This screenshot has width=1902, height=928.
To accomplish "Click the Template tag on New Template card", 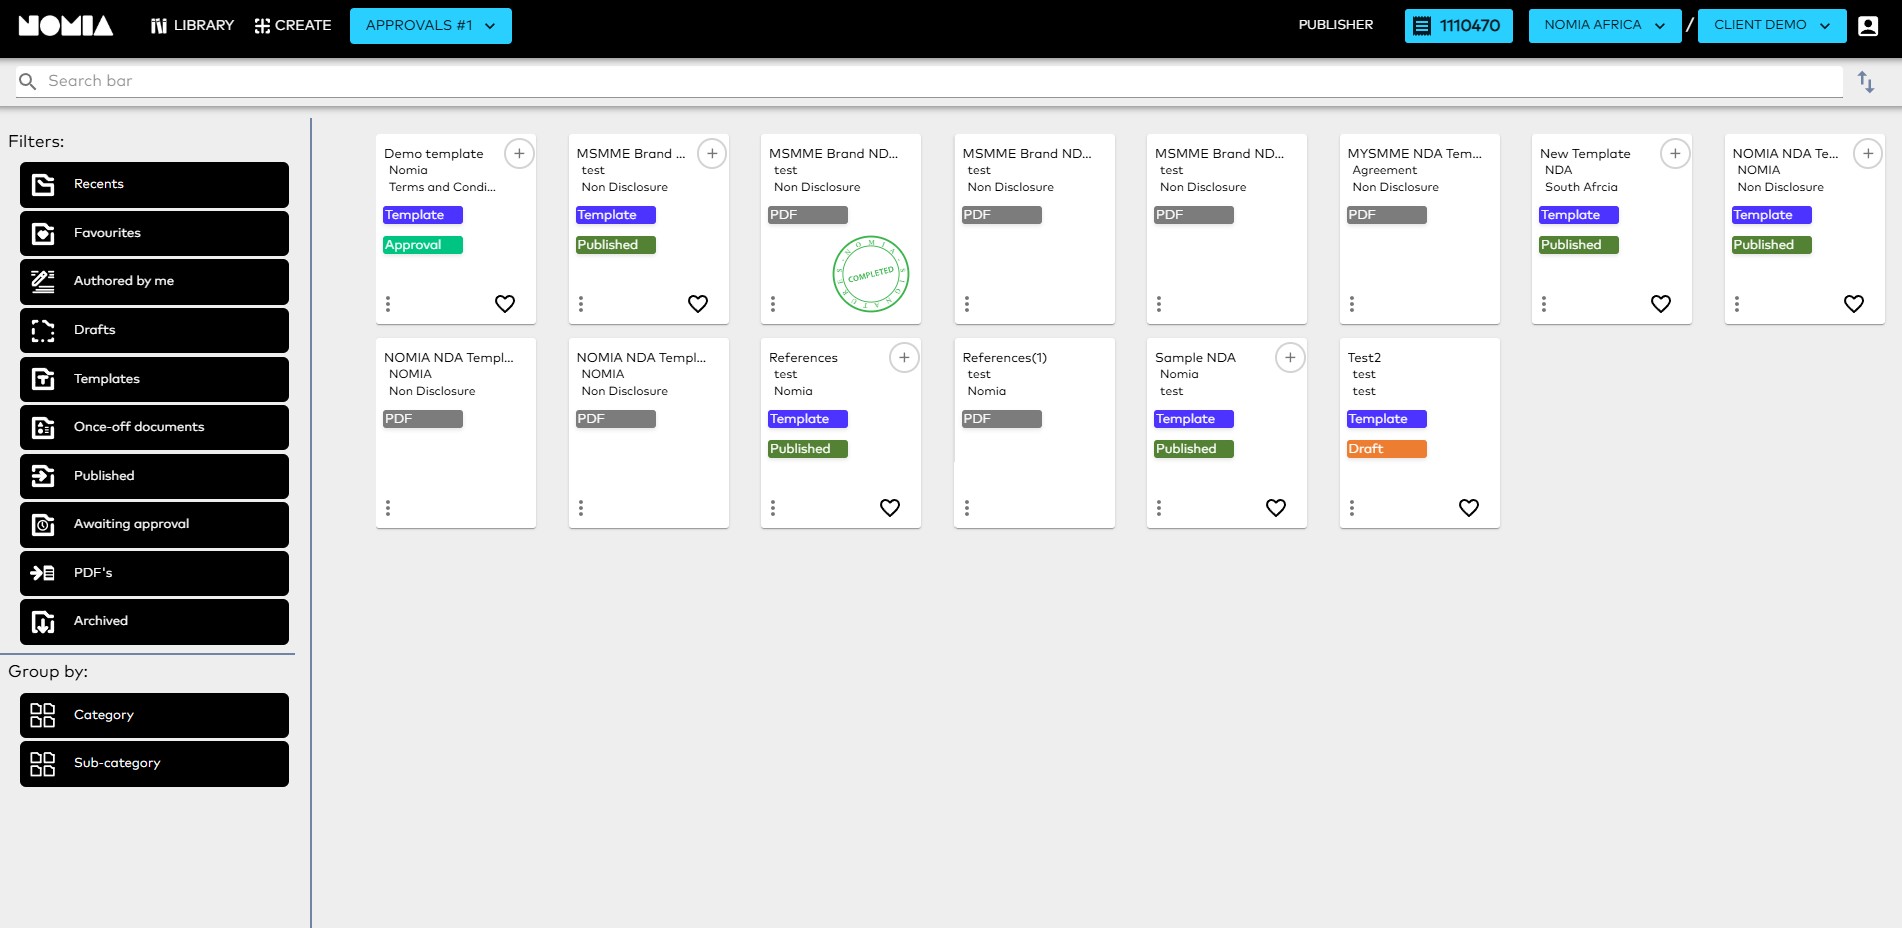I will coord(1579,215).
